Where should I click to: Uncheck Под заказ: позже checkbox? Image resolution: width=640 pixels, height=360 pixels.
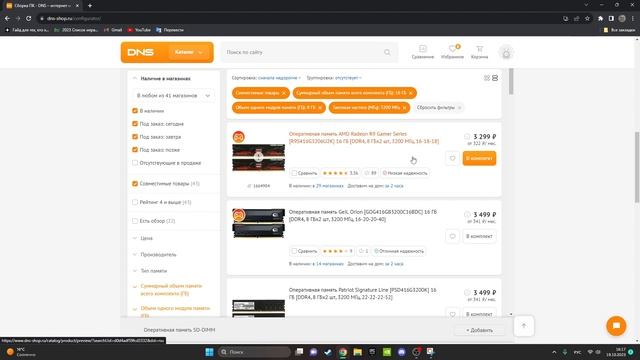135,150
